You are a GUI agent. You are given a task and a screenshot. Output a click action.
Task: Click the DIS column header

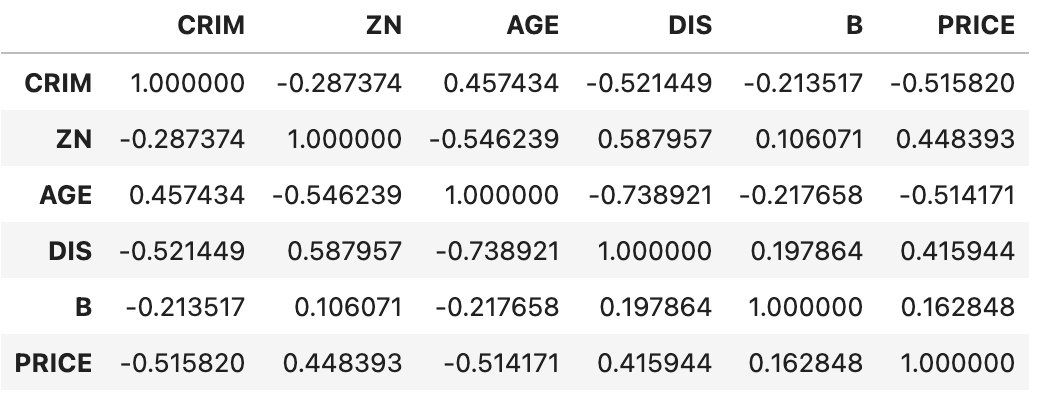click(690, 27)
